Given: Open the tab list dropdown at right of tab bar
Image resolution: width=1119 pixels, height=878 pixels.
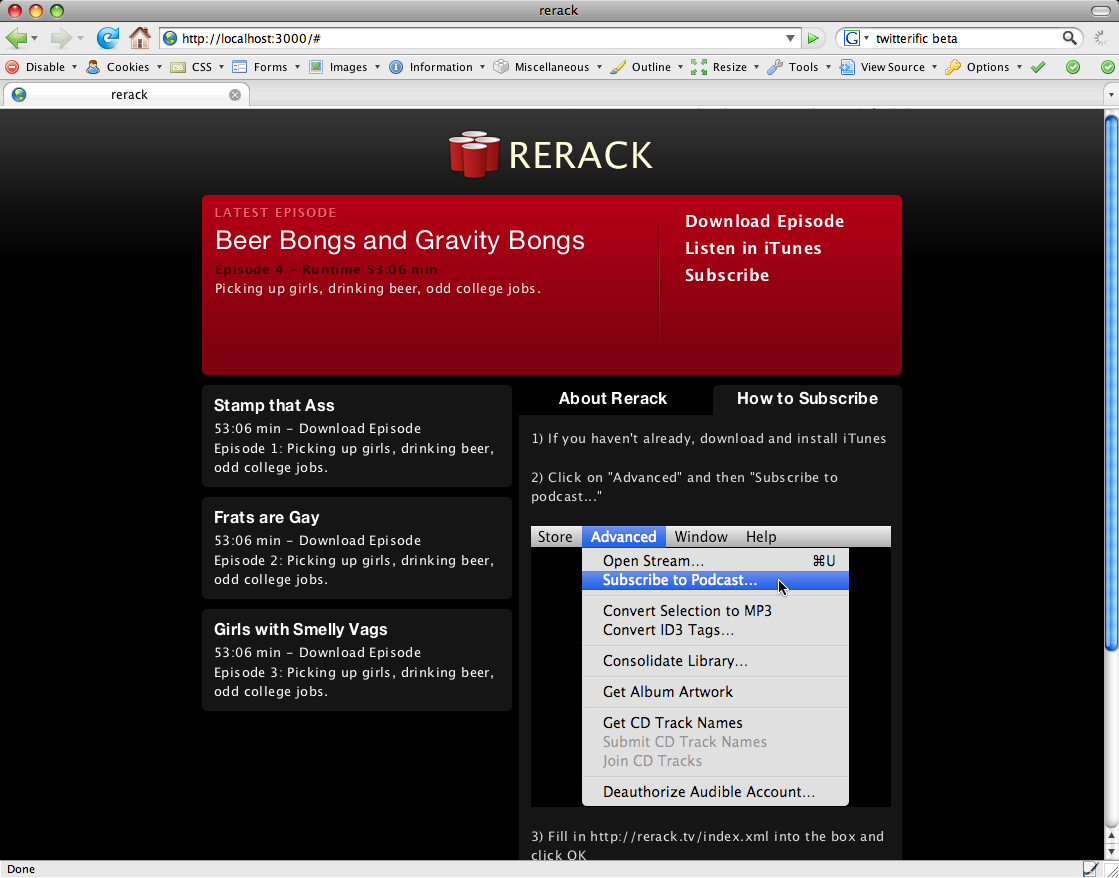Looking at the screenshot, I should tap(1110, 94).
